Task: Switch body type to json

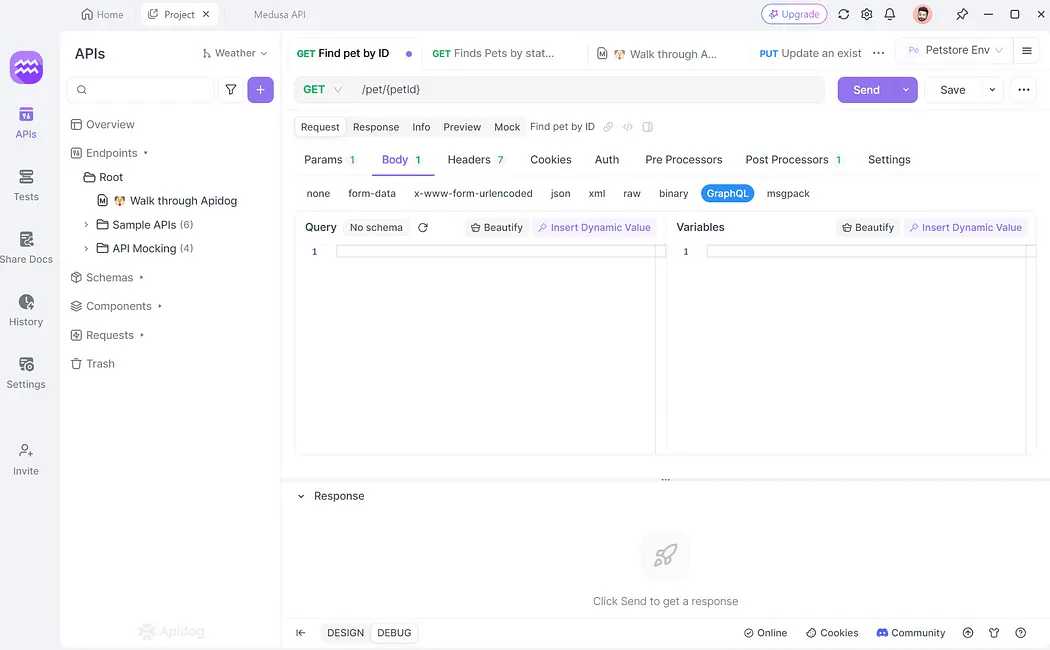Action: click(x=560, y=193)
